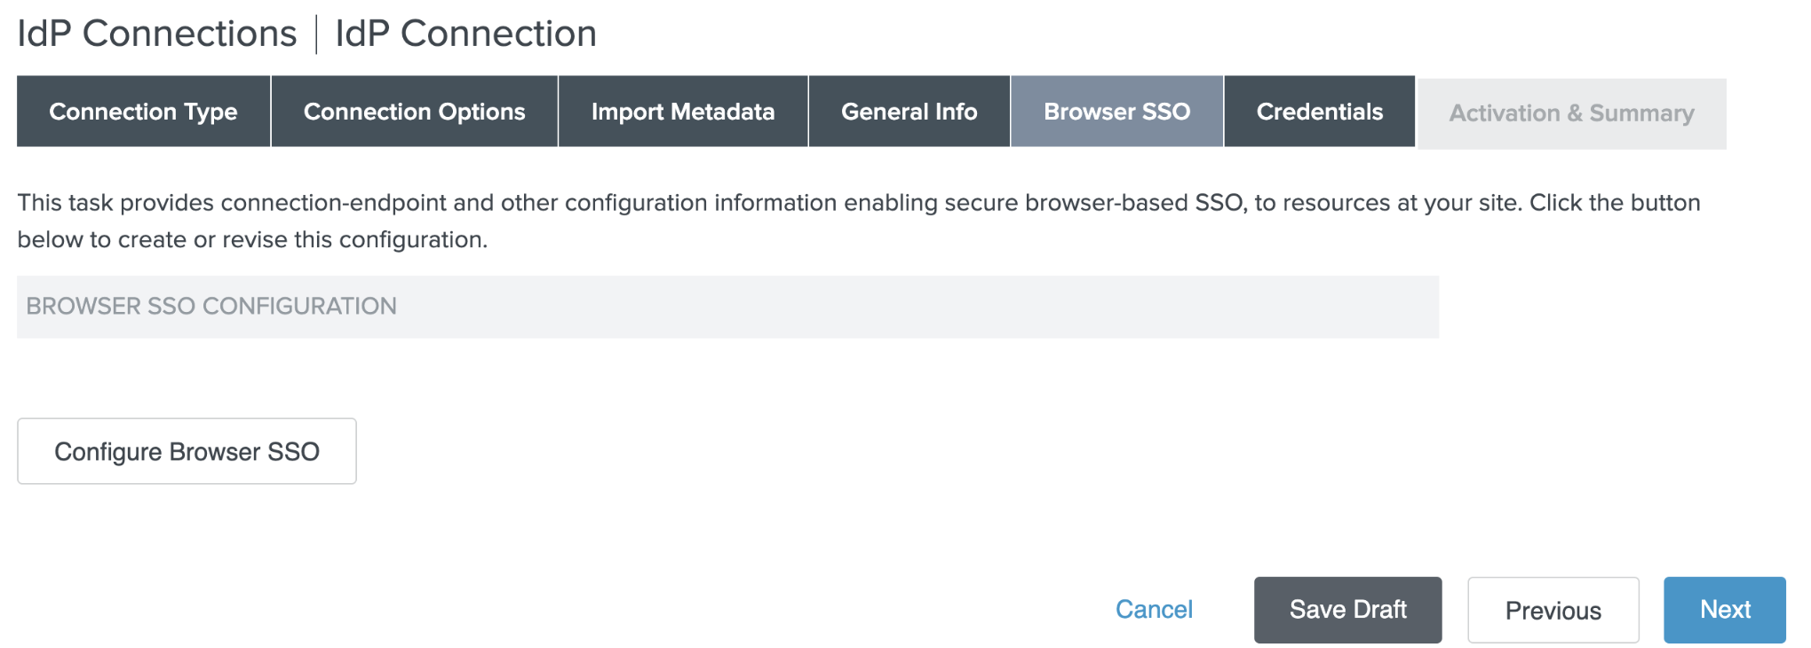Save the connection as a draft
Screen dimensions: 1811x648
pos(1347,610)
